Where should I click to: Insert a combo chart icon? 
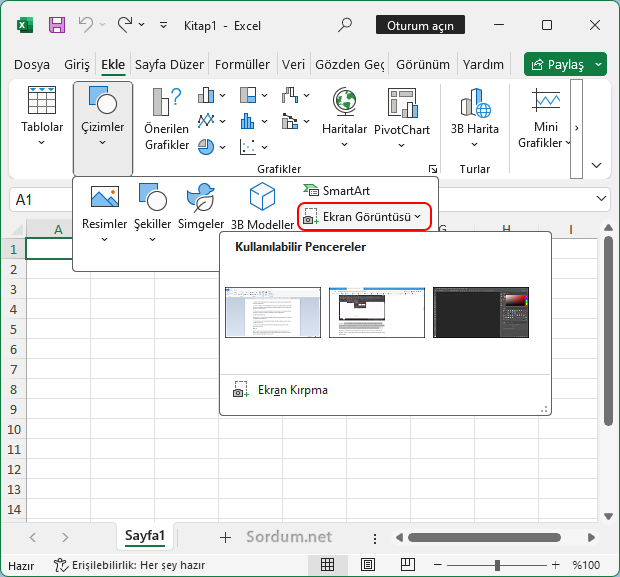[290, 121]
